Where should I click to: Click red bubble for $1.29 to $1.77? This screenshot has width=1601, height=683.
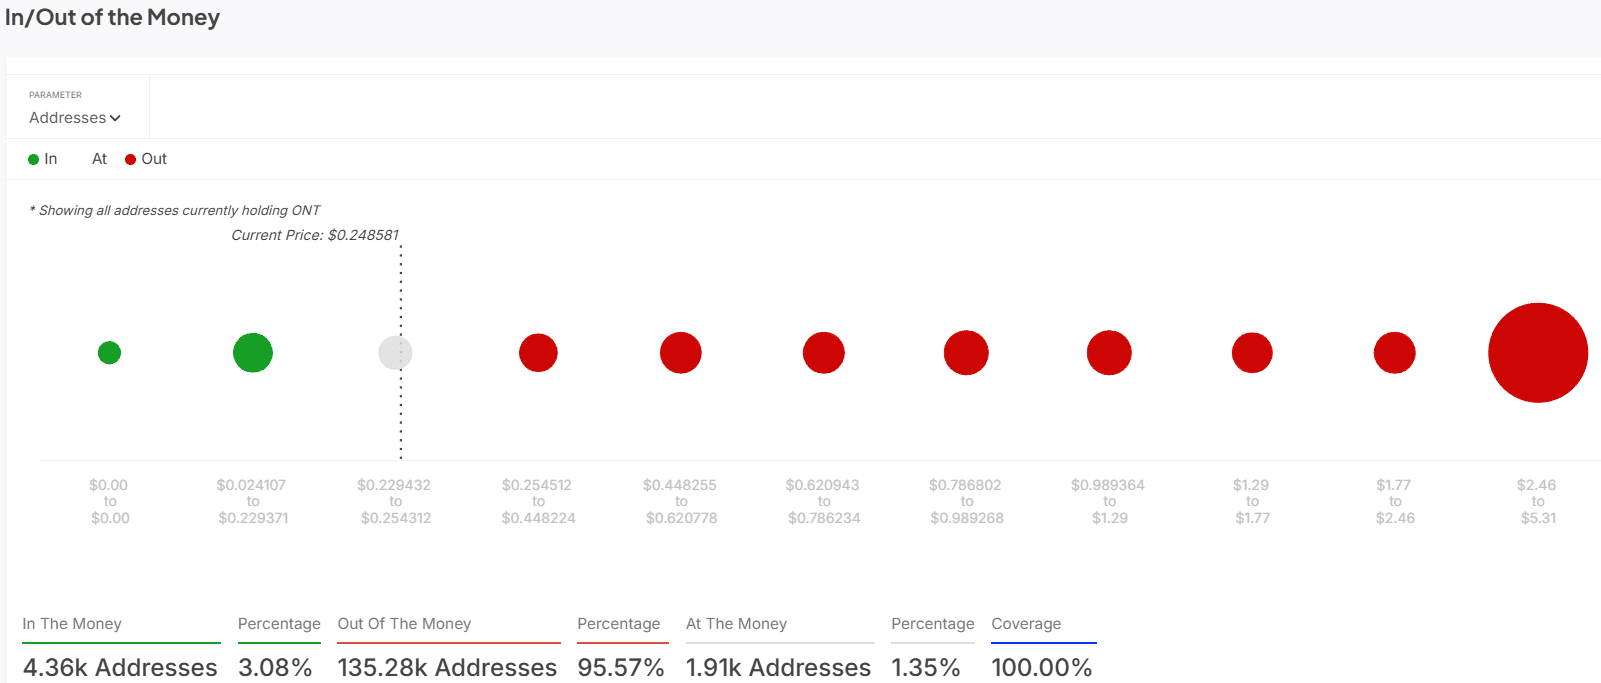coord(1252,353)
